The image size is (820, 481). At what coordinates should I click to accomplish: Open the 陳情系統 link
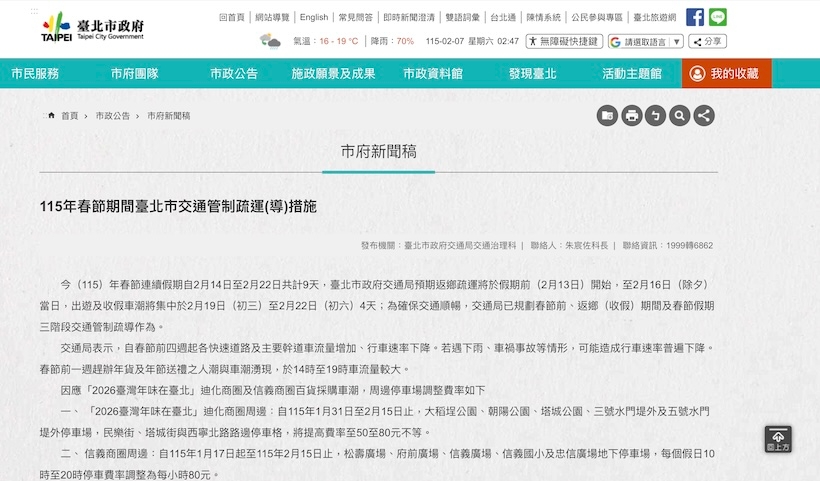click(x=543, y=17)
